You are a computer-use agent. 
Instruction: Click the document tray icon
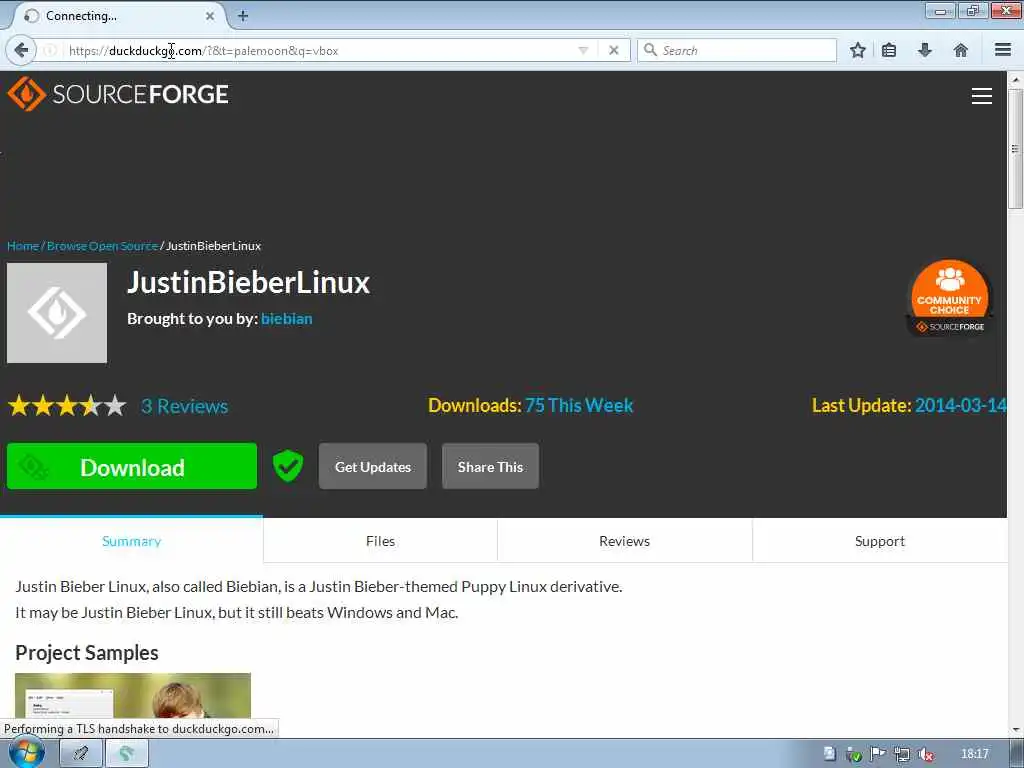(x=829, y=754)
